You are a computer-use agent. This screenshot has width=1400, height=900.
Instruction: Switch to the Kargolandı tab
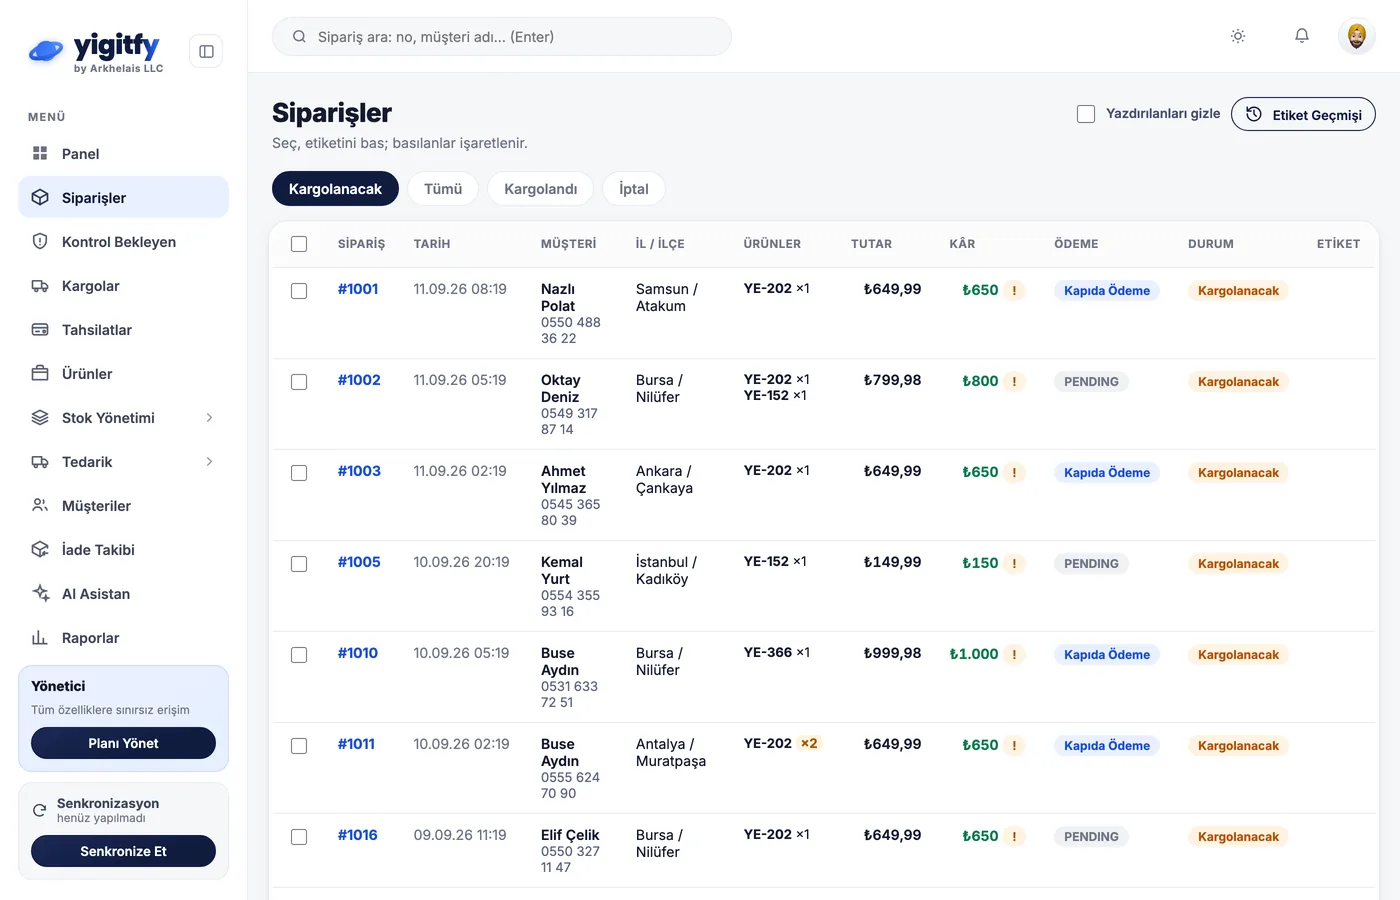coord(540,189)
